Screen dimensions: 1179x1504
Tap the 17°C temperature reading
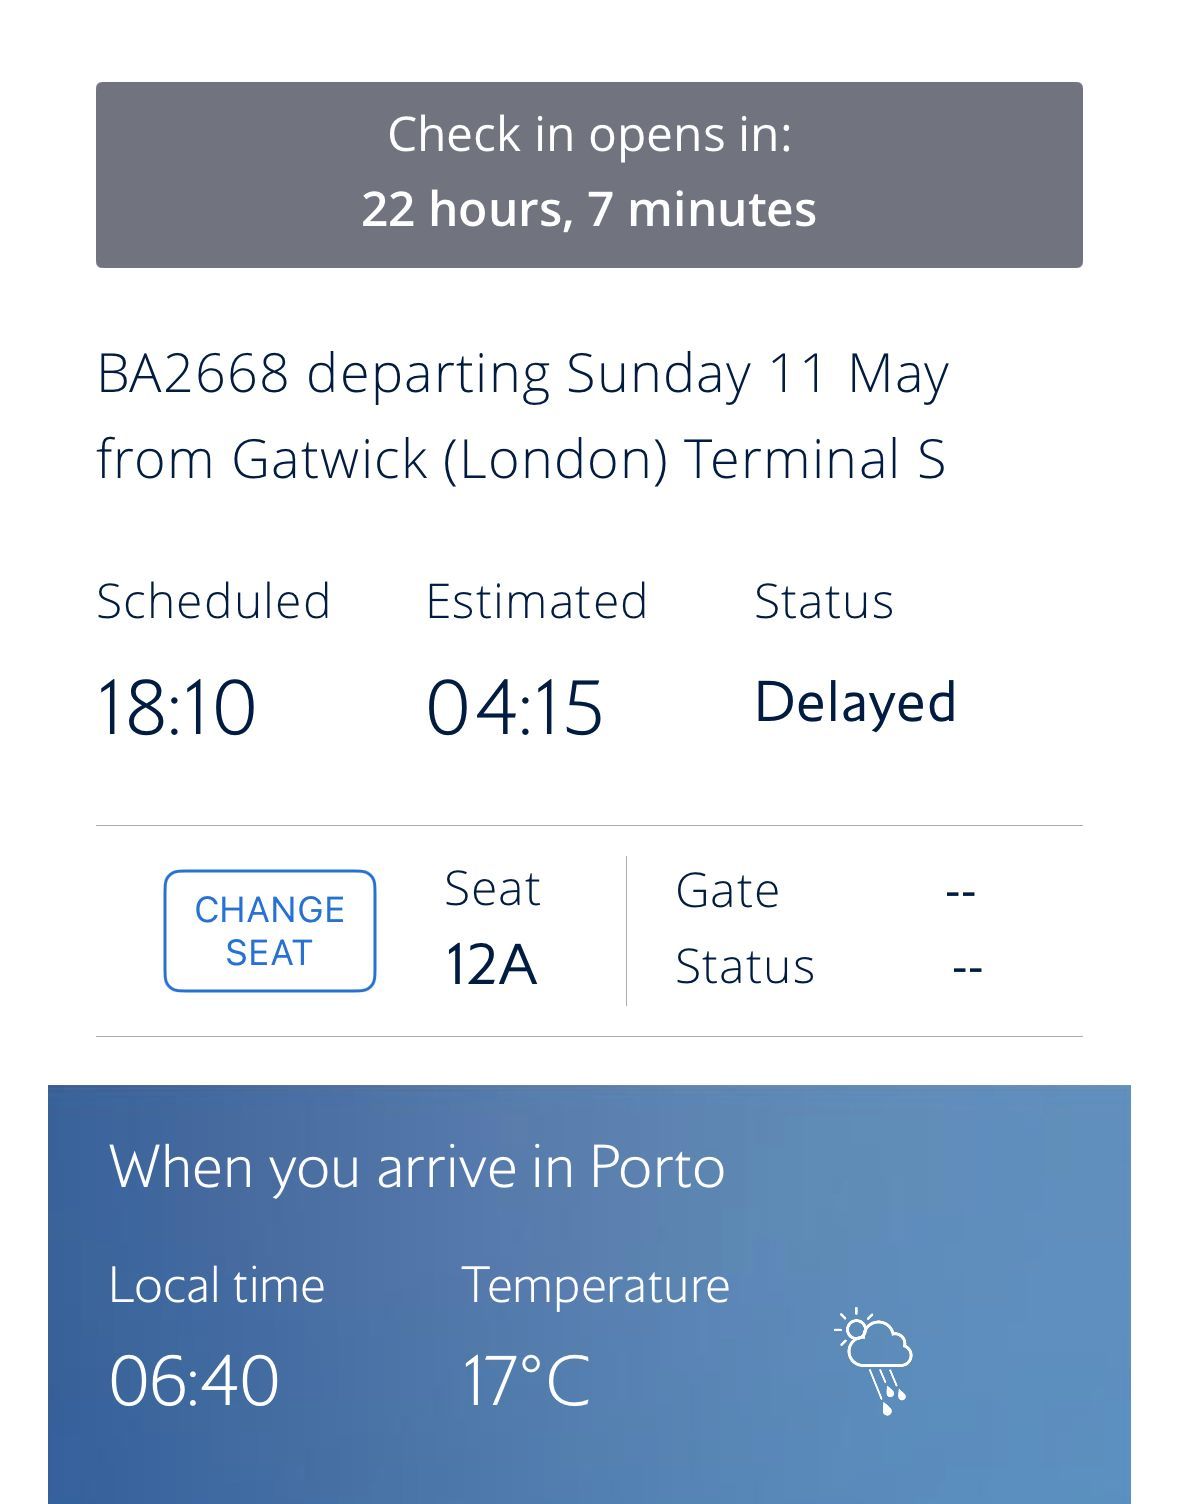pos(526,1381)
